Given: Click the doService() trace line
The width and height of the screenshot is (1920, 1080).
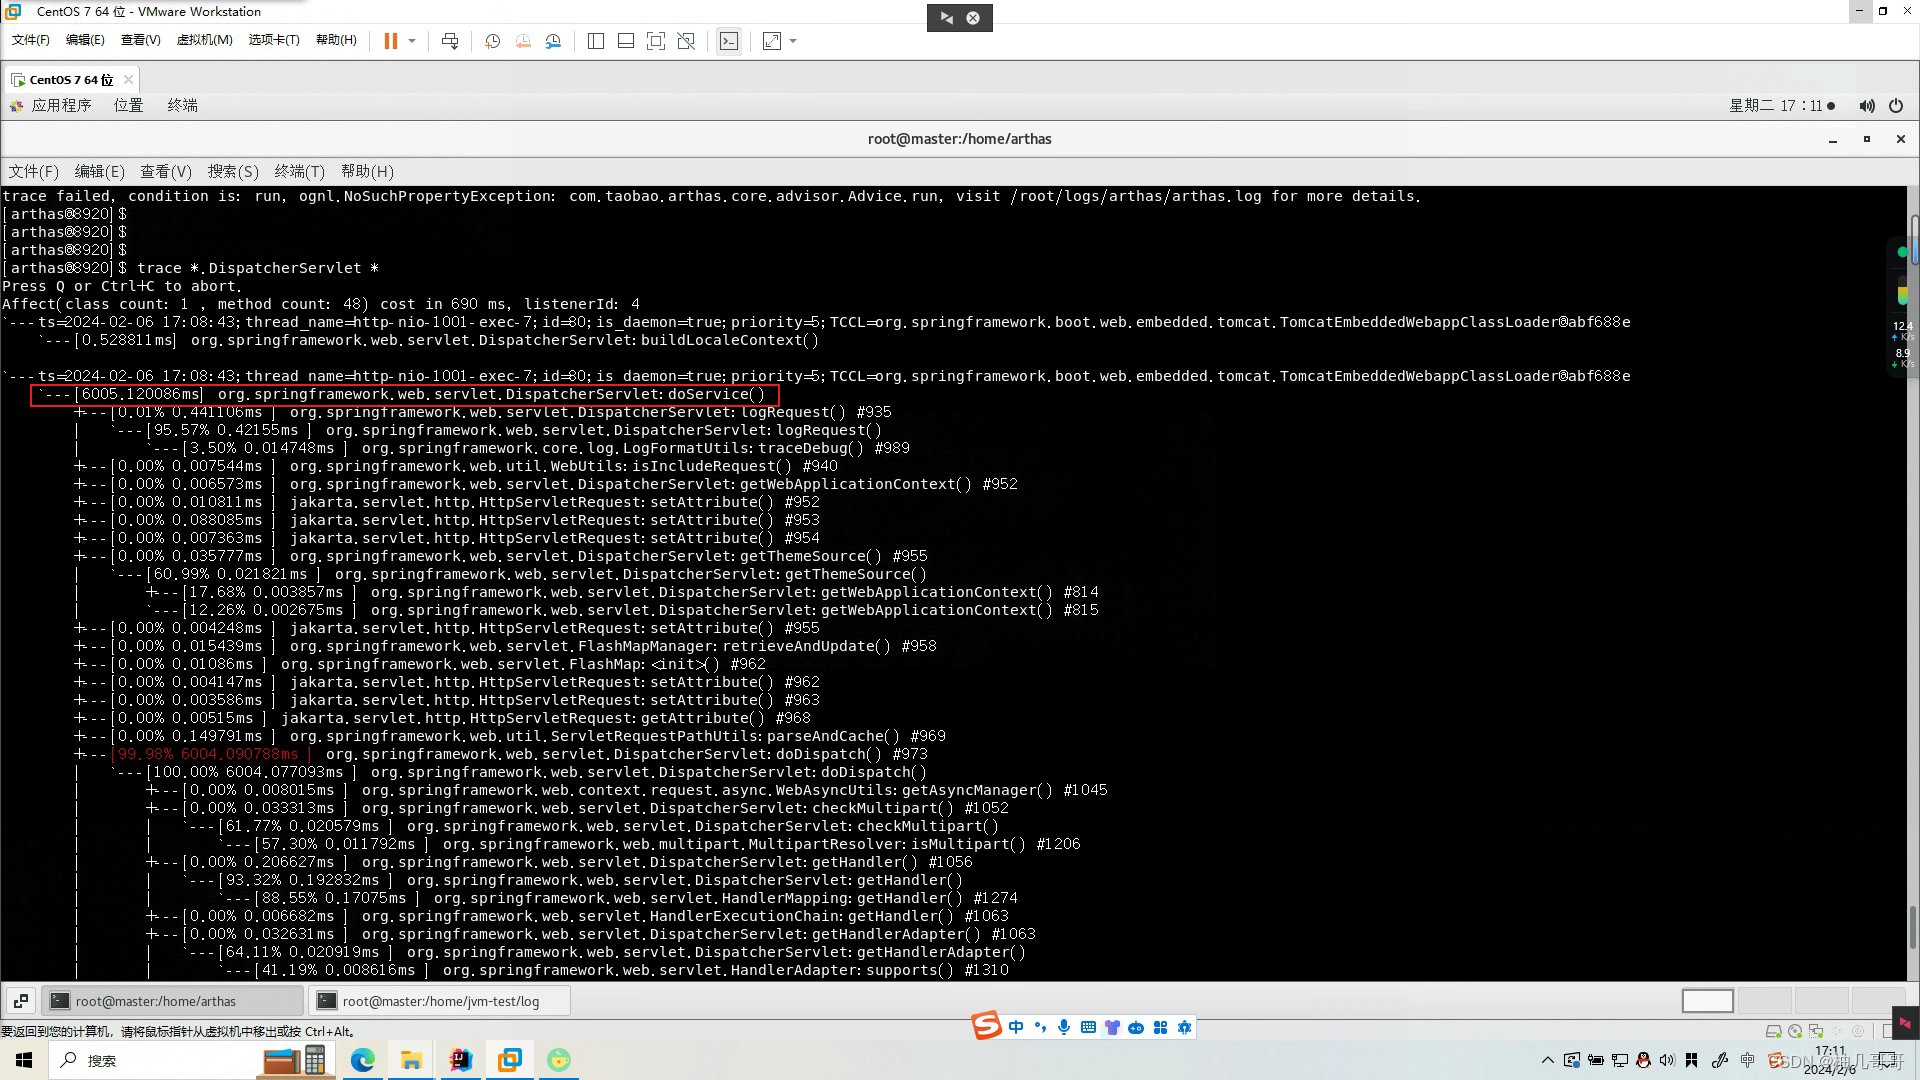Looking at the screenshot, I should pos(405,395).
